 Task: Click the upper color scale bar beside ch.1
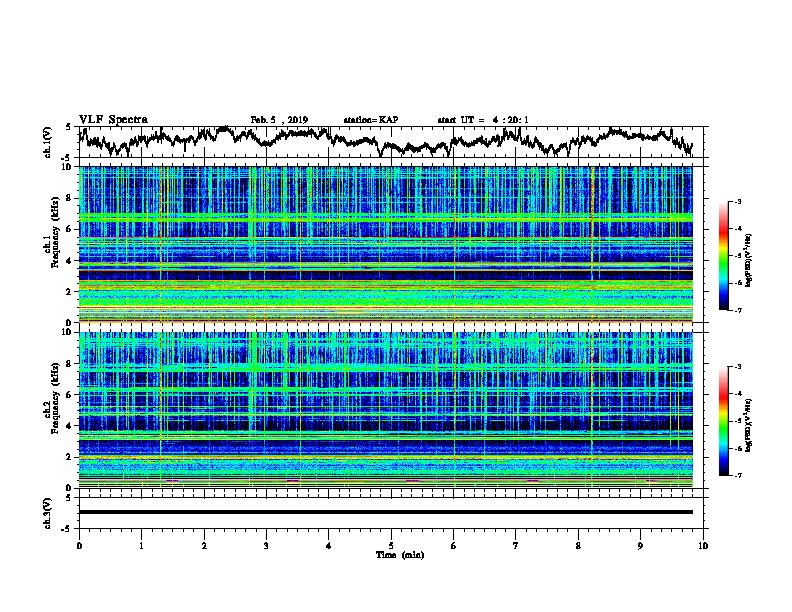click(x=724, y=256)
